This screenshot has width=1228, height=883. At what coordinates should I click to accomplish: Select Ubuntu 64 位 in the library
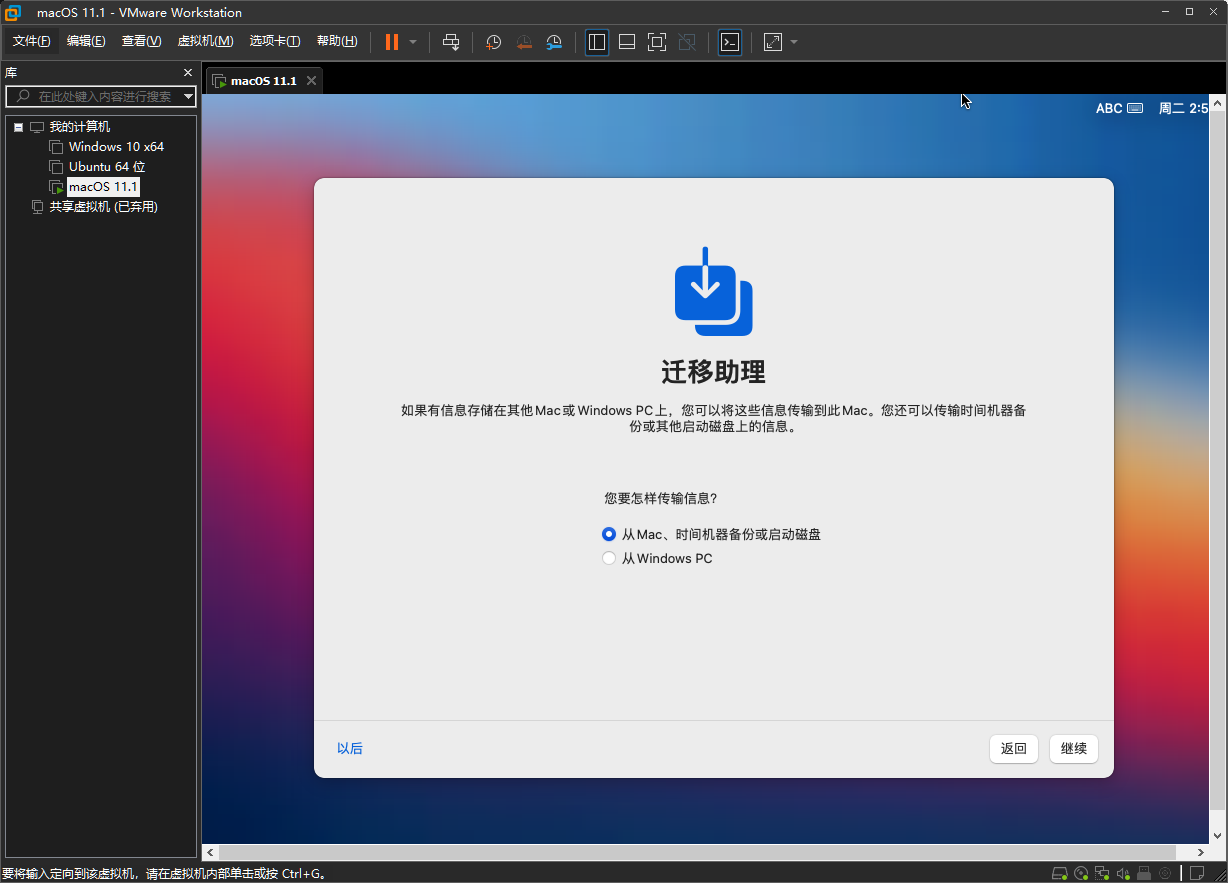click(107, 167)
